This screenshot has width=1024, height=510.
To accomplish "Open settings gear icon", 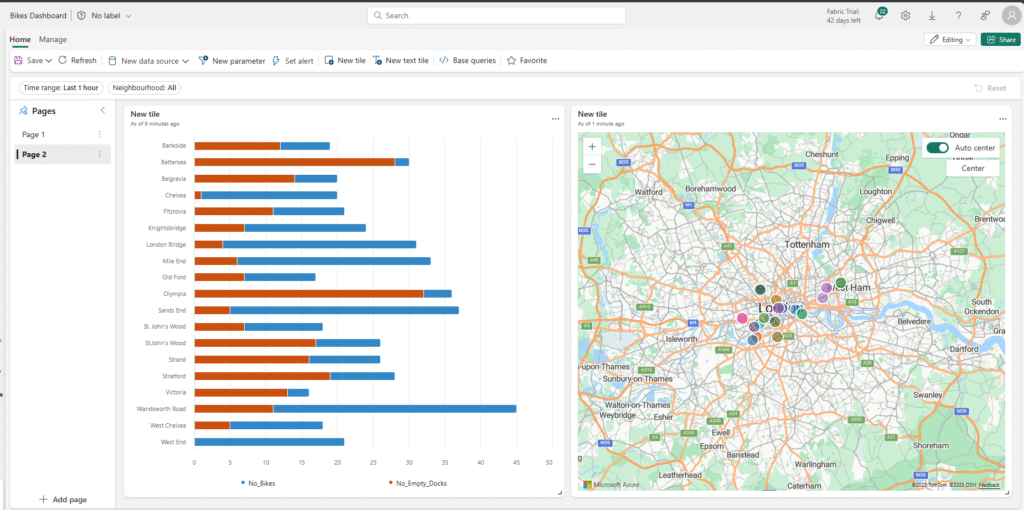I will click(905, 16).
